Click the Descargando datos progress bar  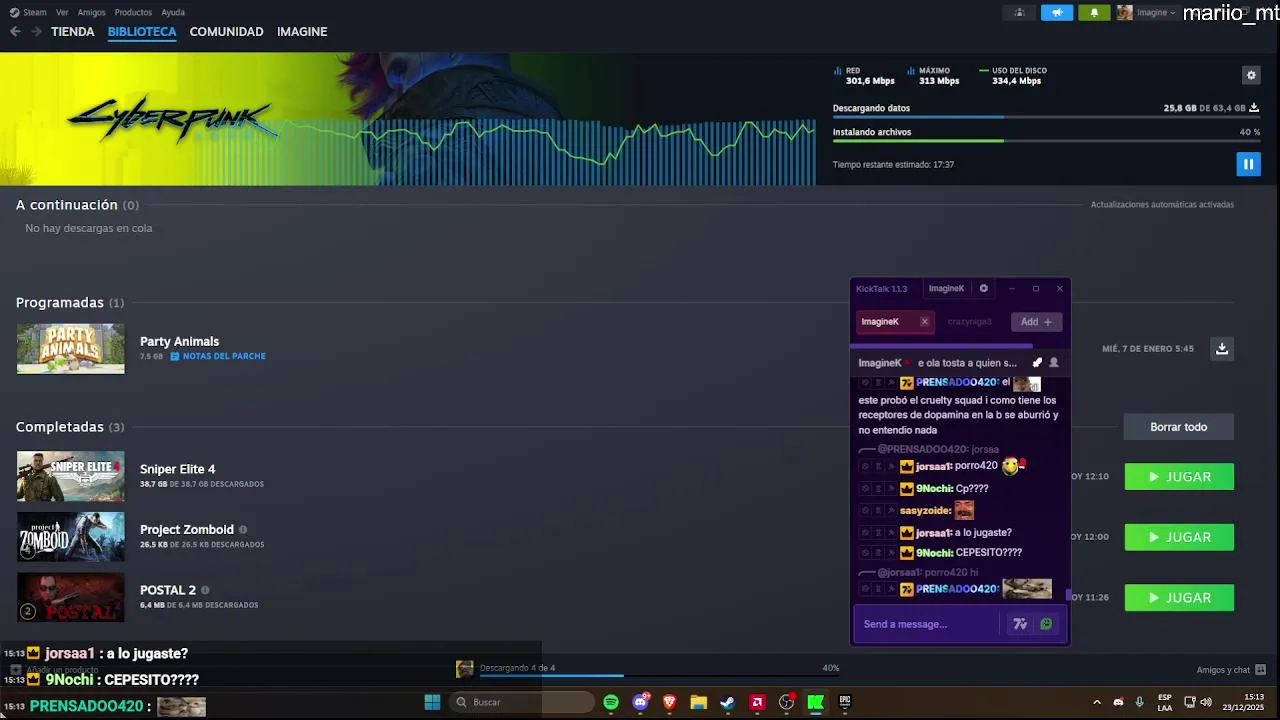pos(1046,117)
